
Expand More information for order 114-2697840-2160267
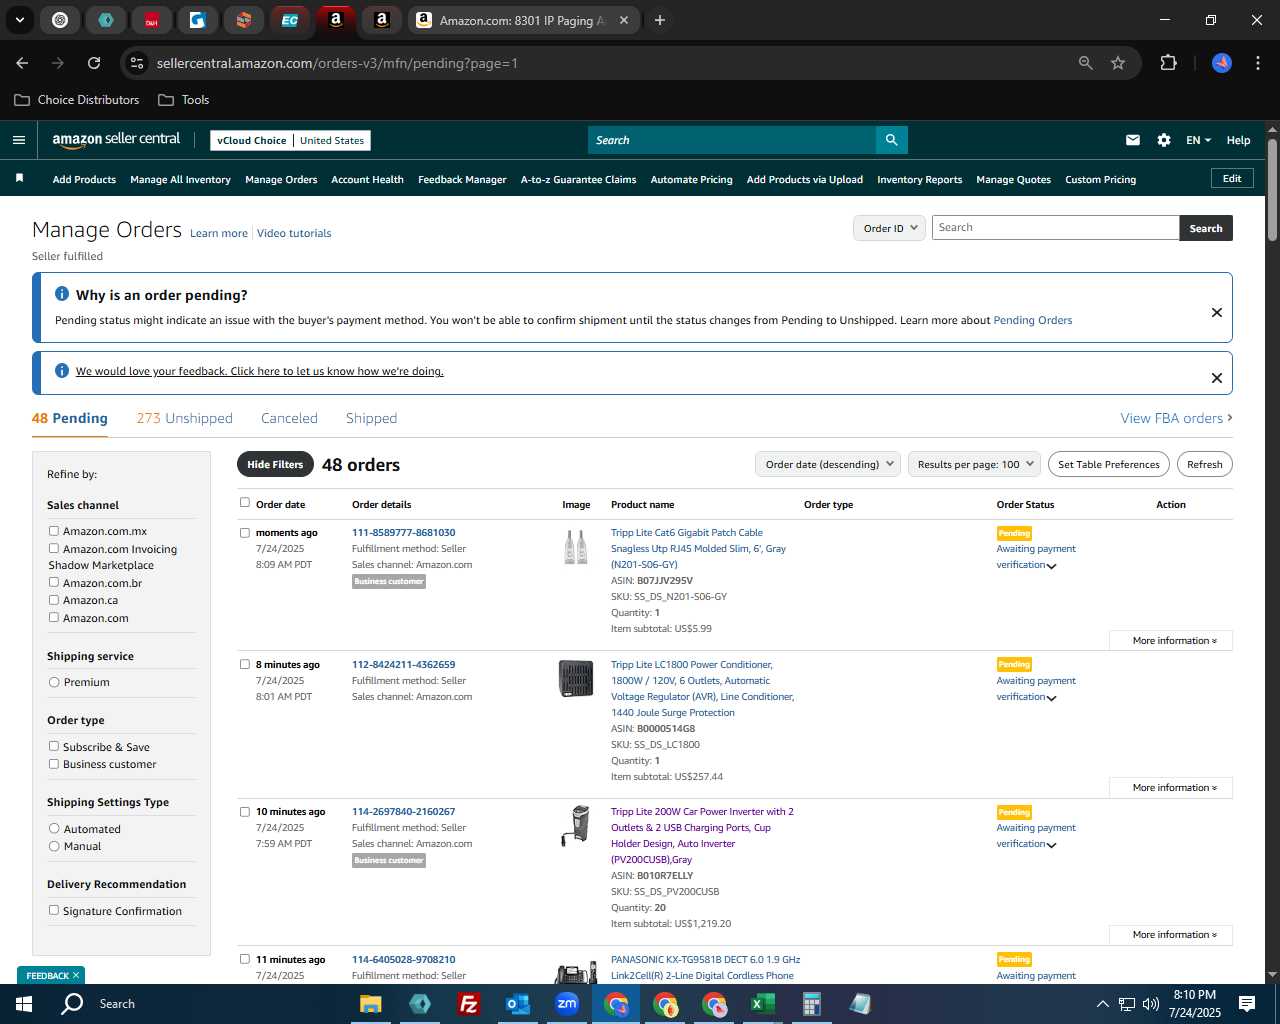coord(1171,935)
